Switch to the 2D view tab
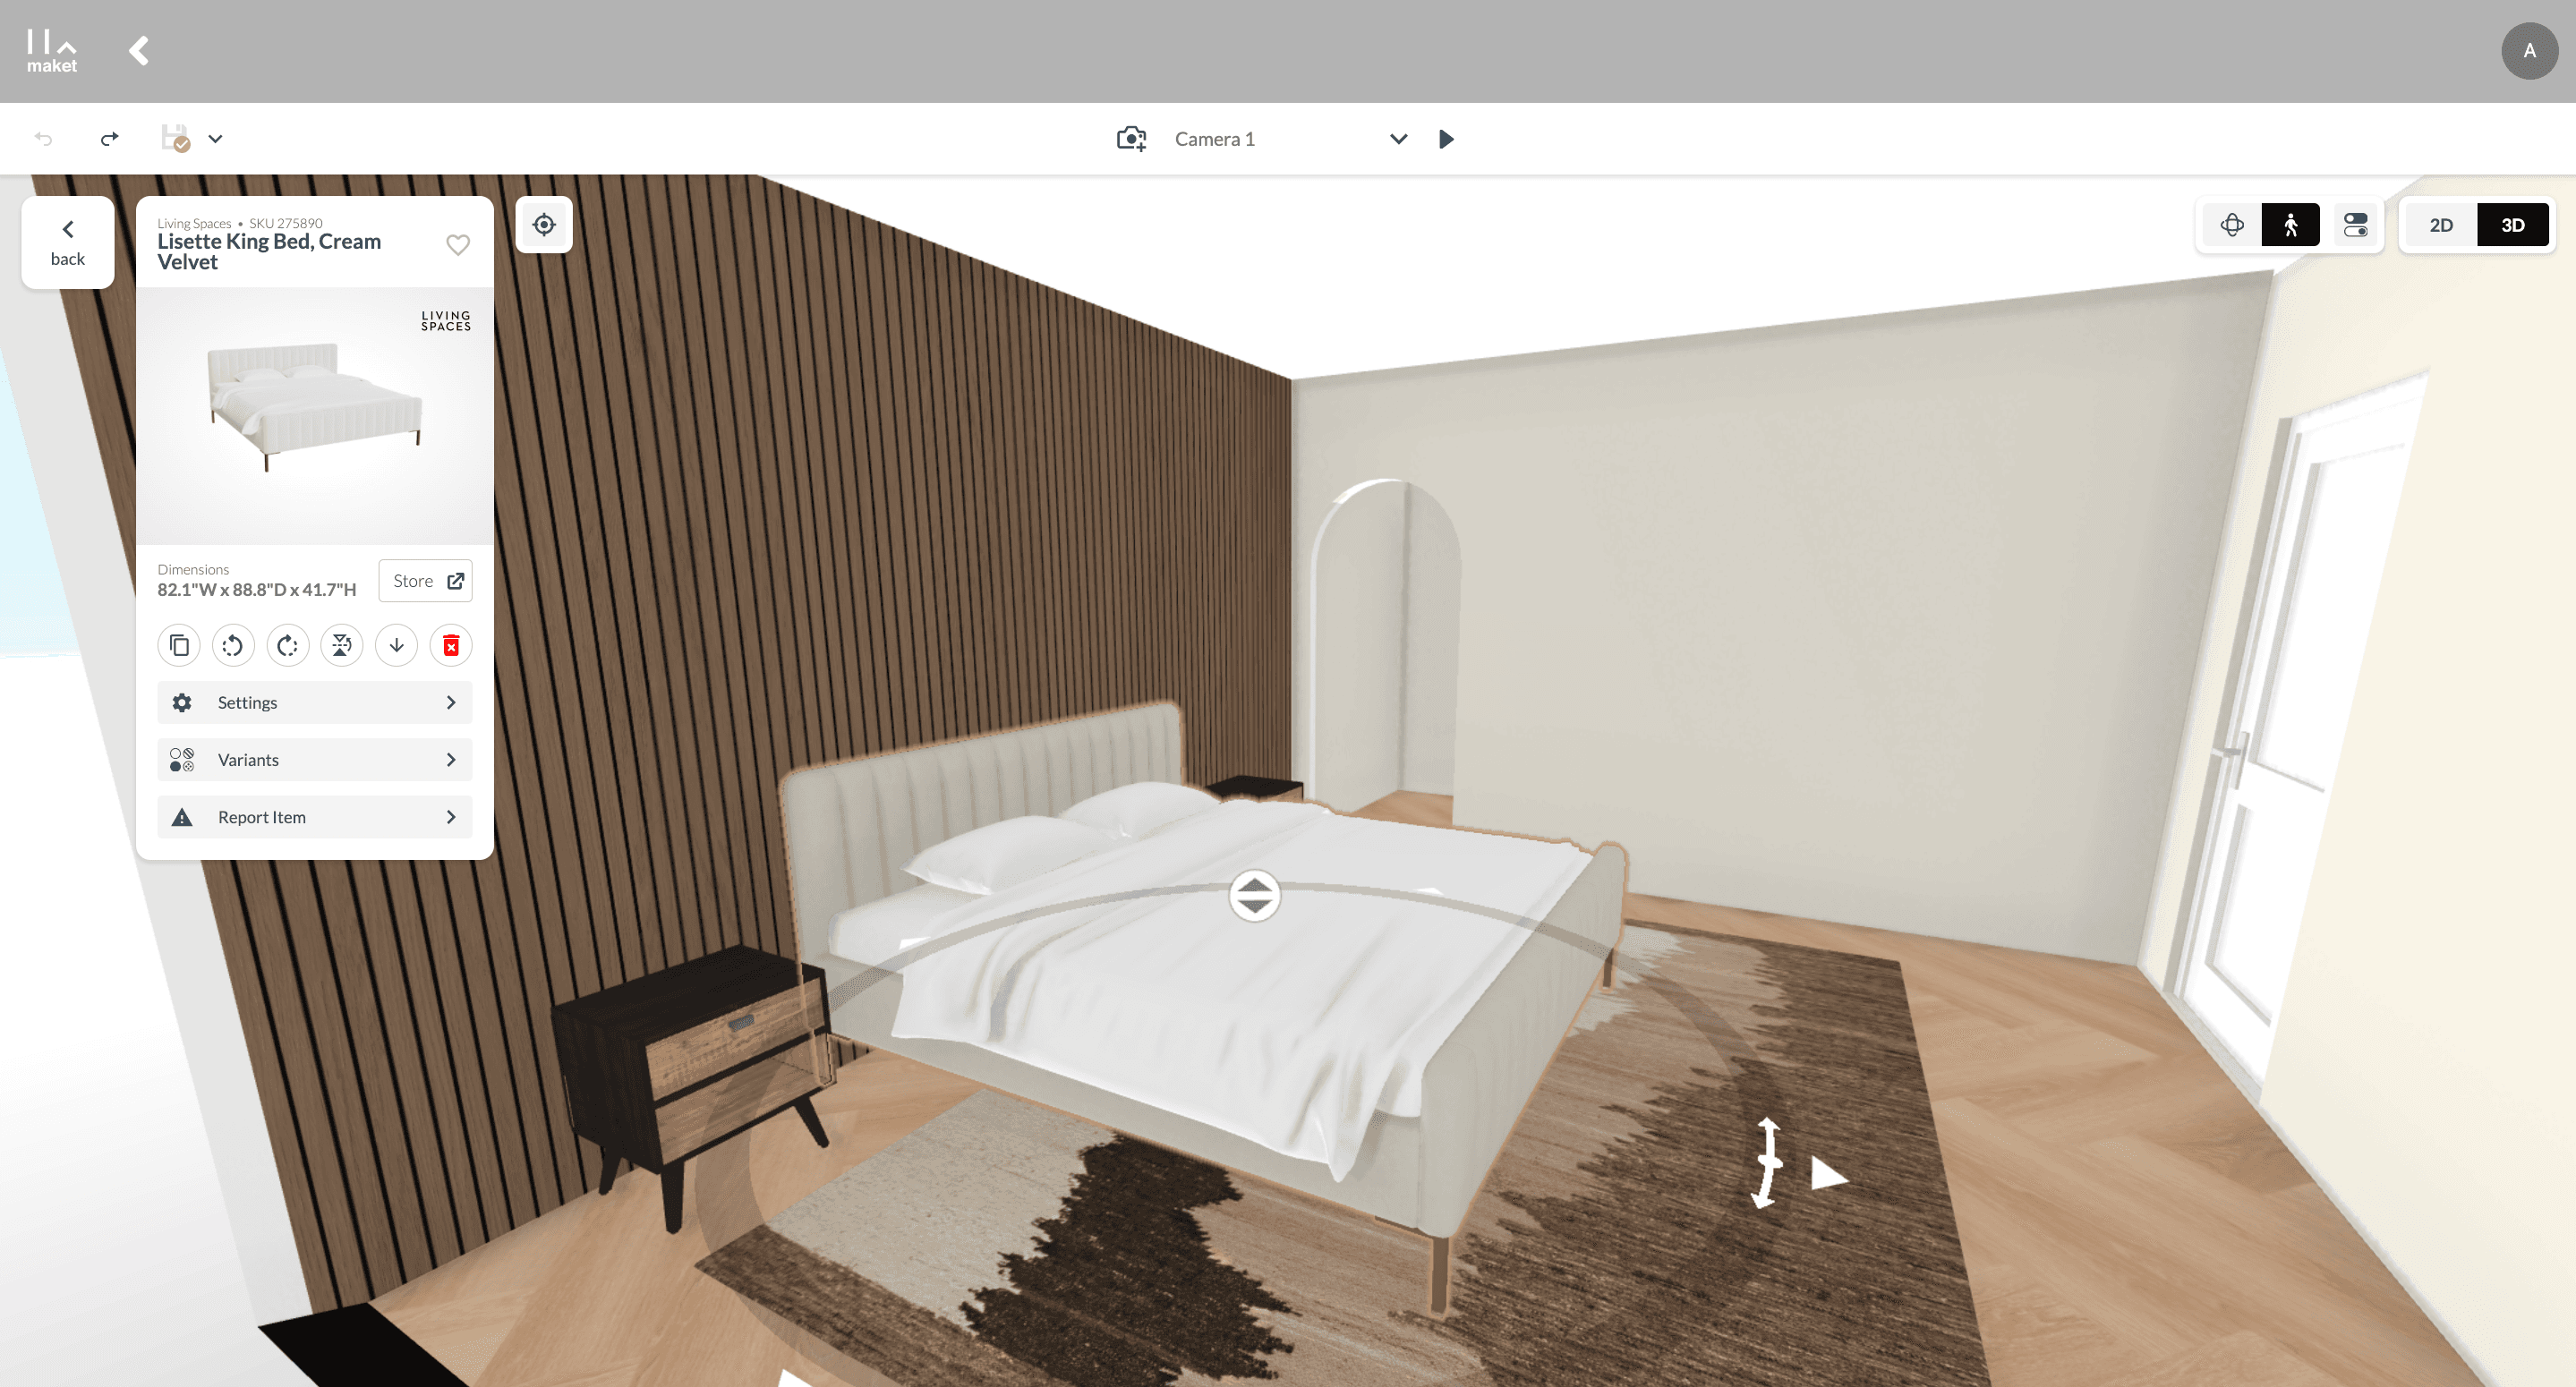The height and width of the screenshot is (1387, 2576). click(x=2441, y=224)
